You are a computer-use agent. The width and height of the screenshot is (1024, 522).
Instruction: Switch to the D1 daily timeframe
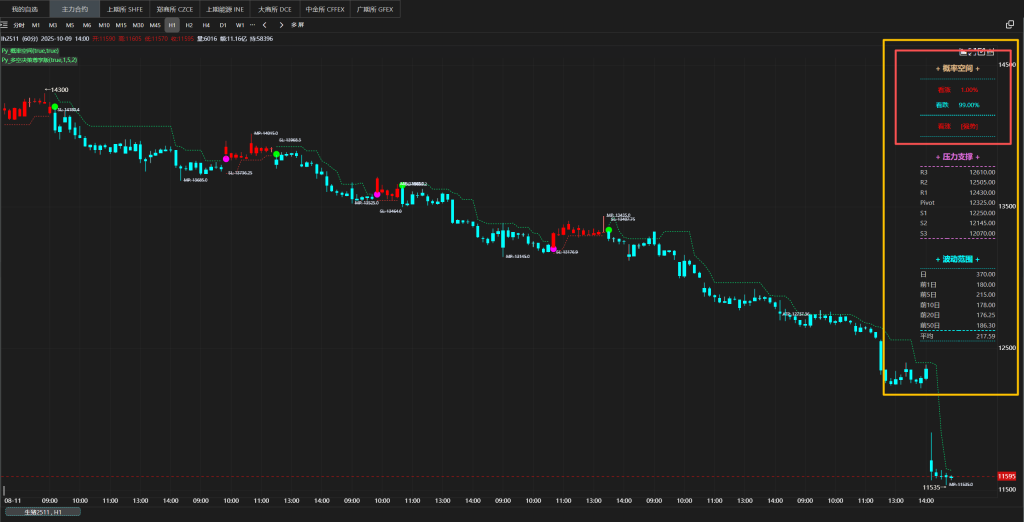[223, 24]
